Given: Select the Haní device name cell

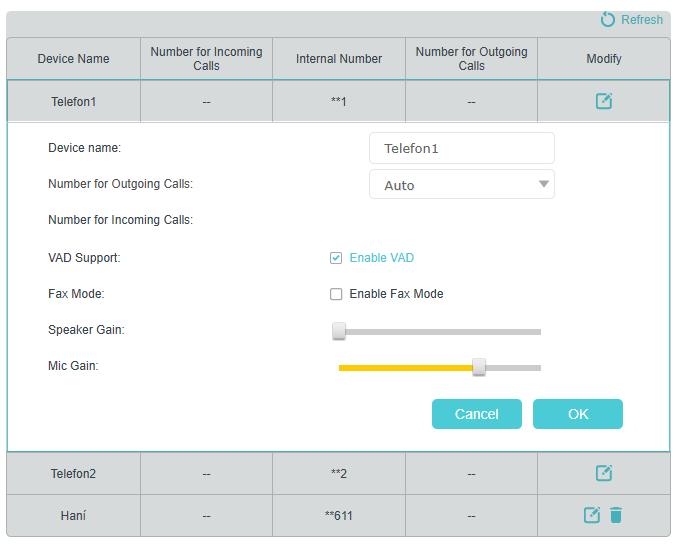Looking at the screenshot, I should click(74, 516).
